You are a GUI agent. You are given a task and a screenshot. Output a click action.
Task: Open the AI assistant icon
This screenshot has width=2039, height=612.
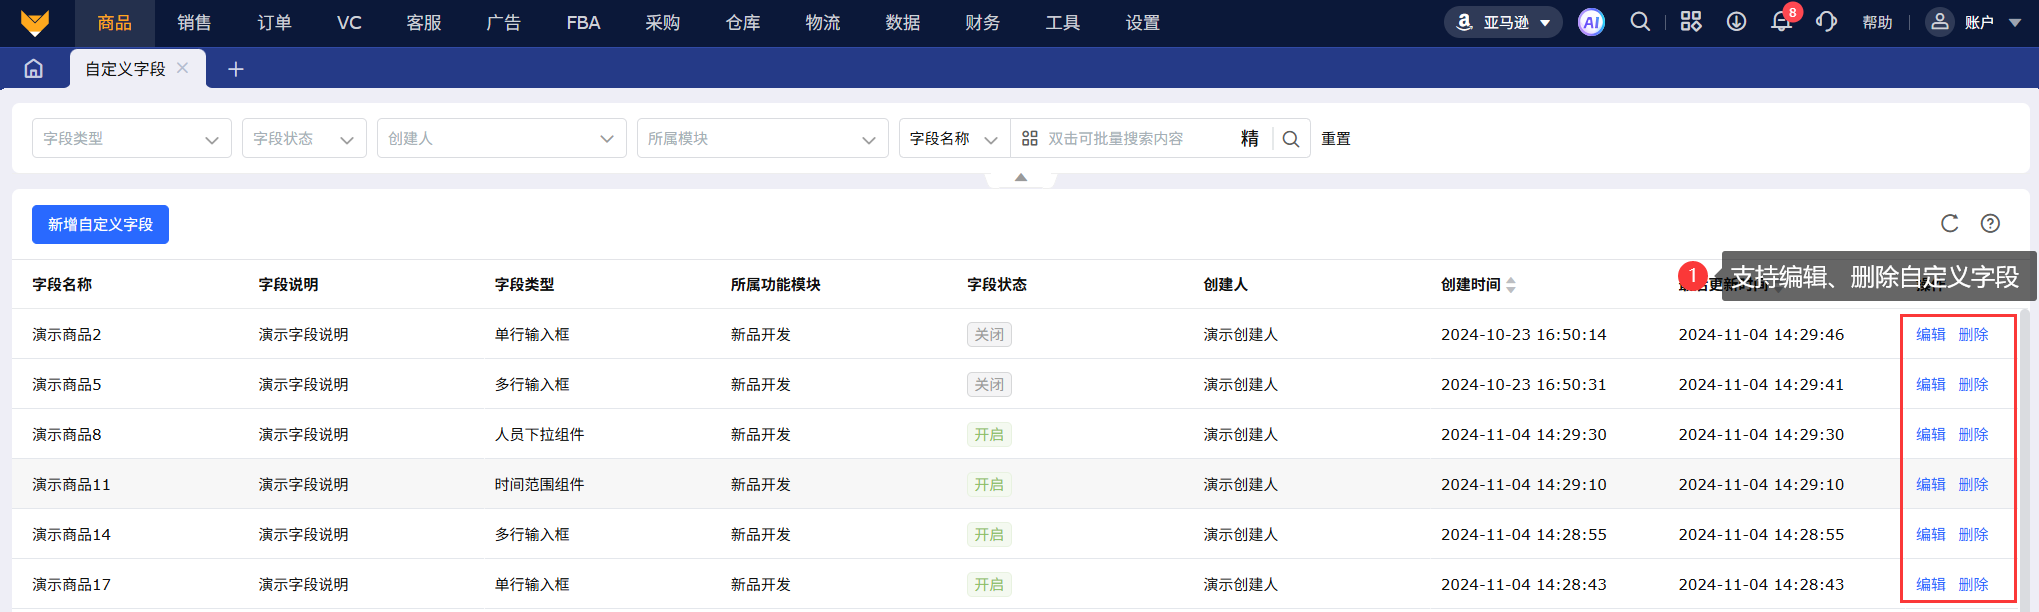point(1591,22)
